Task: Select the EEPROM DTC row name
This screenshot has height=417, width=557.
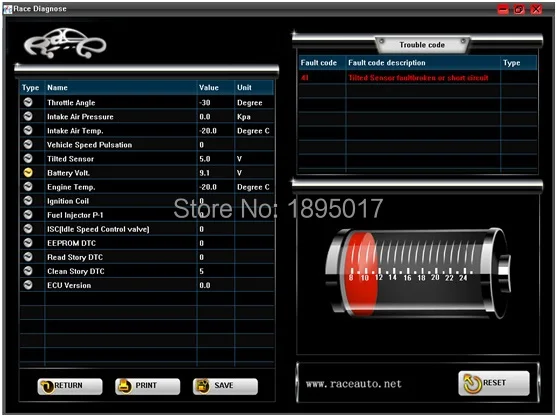Action: tap(71, 243)
